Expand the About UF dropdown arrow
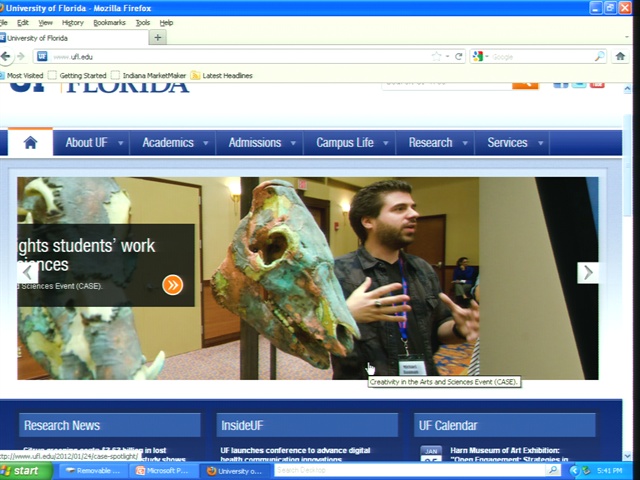The image size is (640, 480). tap(120, 143)
